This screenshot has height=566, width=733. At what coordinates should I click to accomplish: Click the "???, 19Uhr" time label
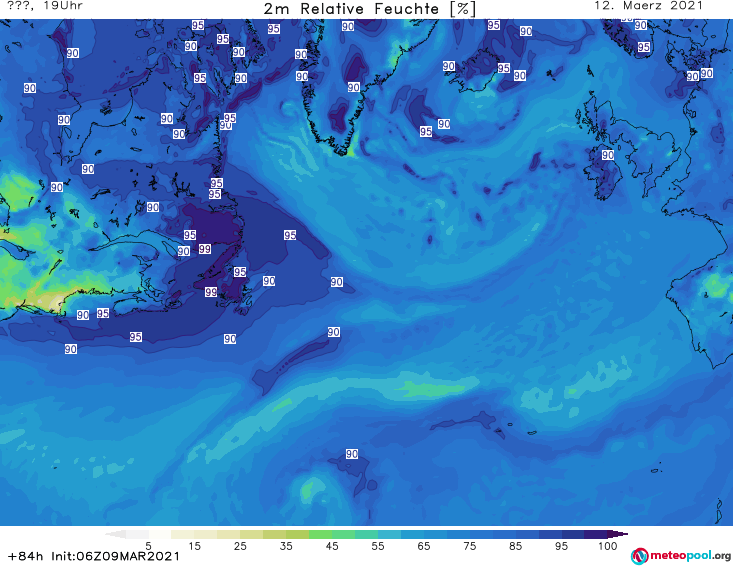pyautogui.click(x=45, y=6)
